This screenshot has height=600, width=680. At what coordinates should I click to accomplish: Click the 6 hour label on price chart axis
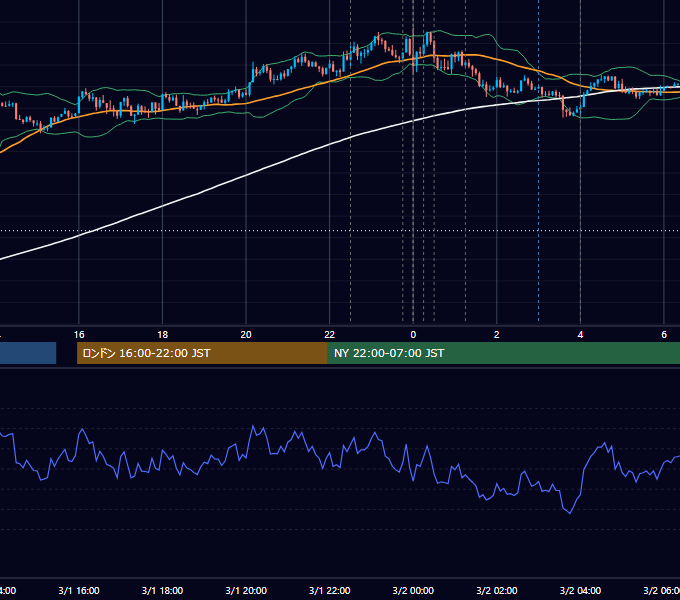pos(664,335)
